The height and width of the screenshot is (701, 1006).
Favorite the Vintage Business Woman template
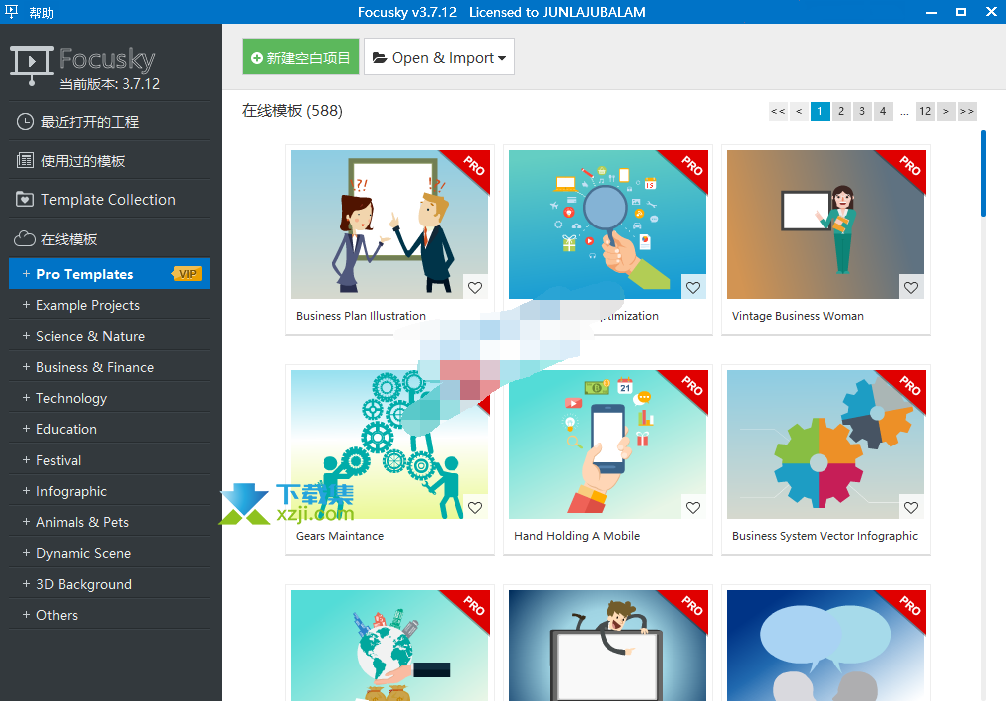click(x=911, y=287)
